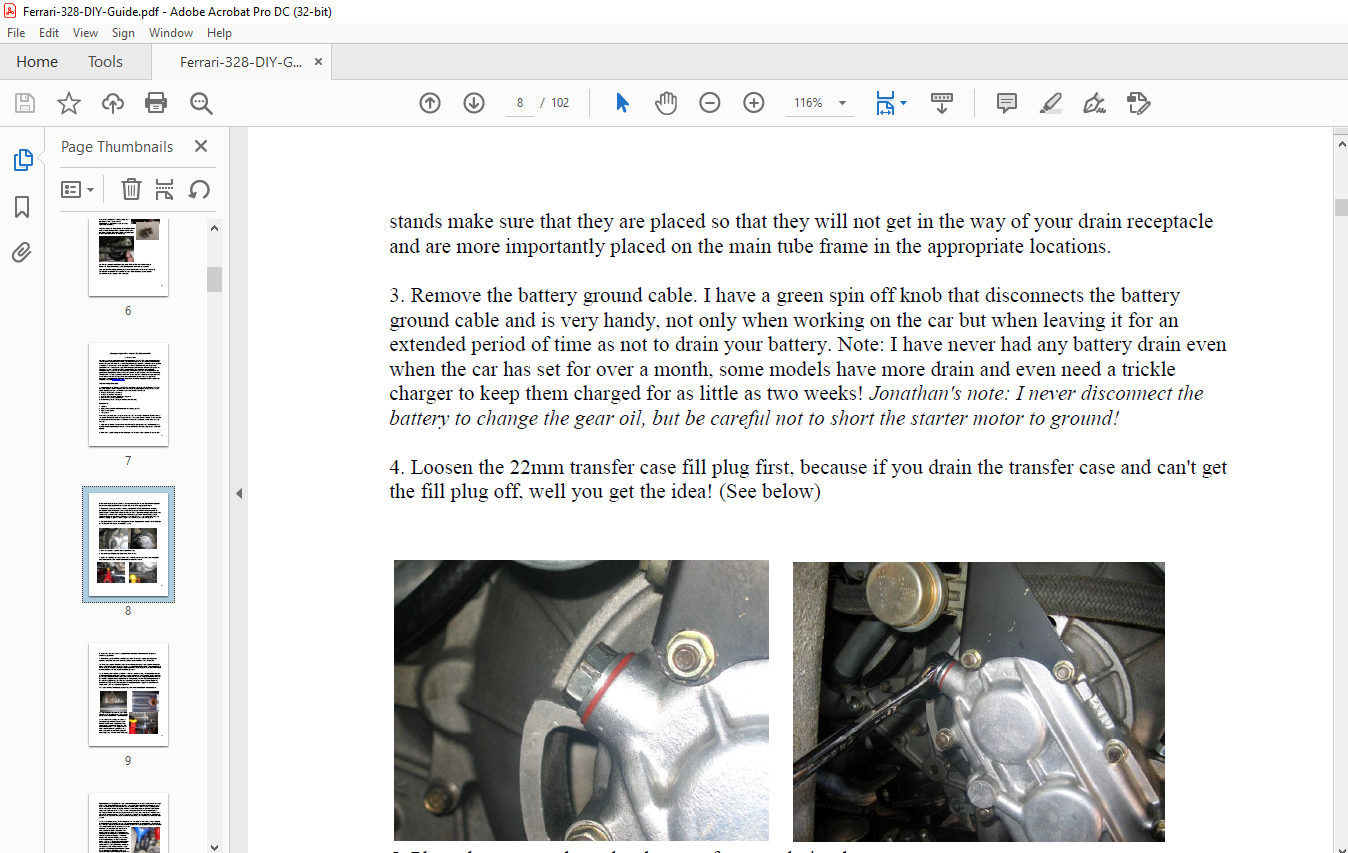This screenshot has height=853, width=1348.
Task: Click the transfer case fill plug close-up photo
Action: click(x=581, y=700)
